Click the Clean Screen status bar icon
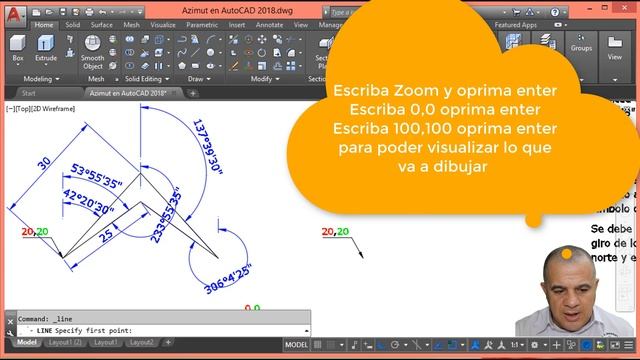This screenshot has height=360, width=640. [x=615, y=345]
